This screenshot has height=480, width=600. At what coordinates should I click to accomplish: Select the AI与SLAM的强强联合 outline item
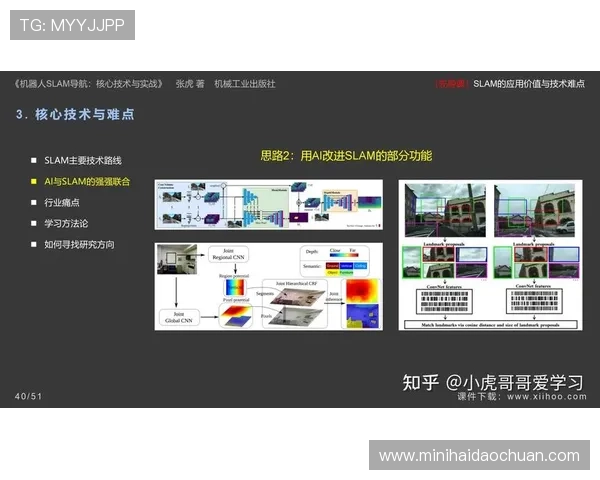[x=87, y=181]
